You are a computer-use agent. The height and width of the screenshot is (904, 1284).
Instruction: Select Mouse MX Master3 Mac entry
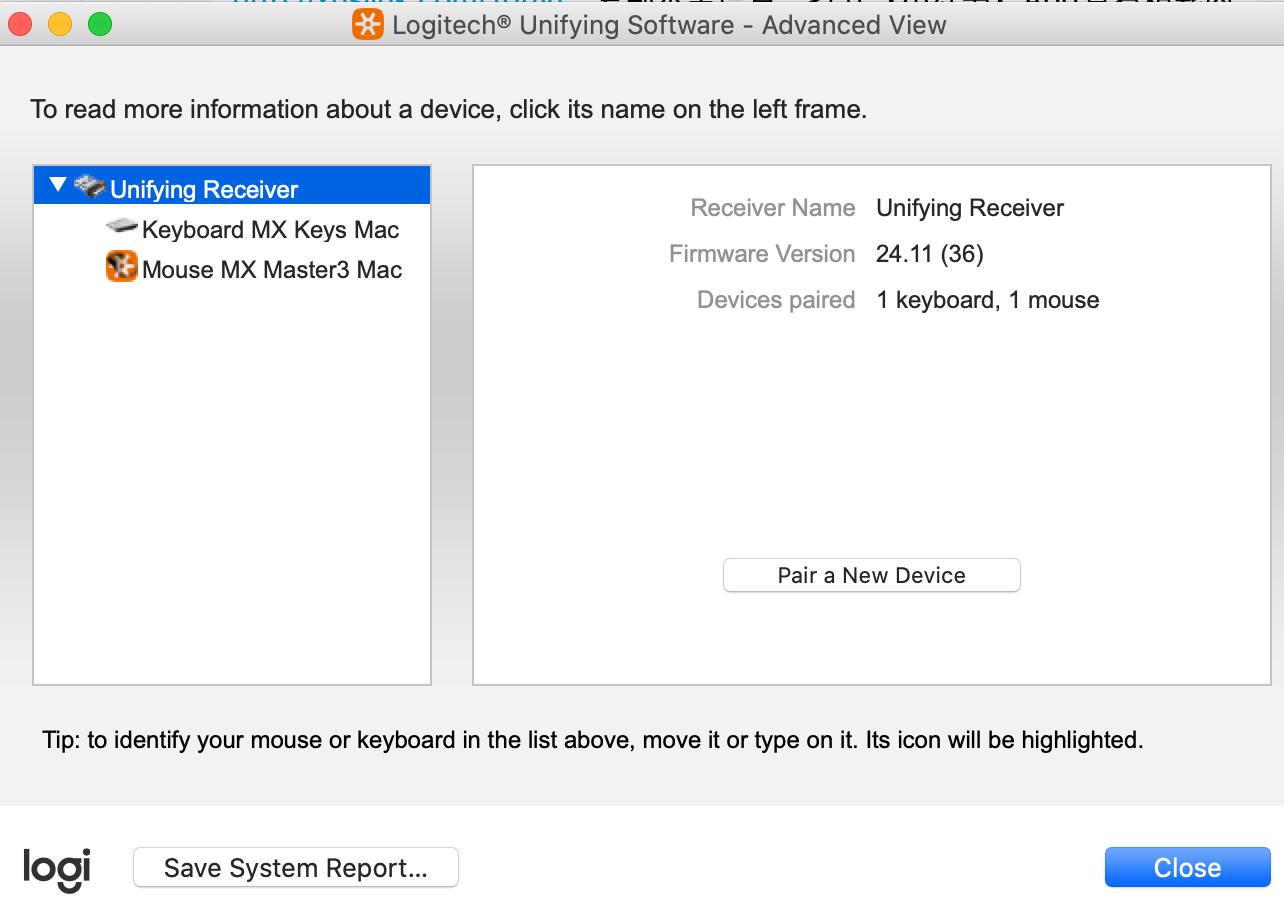click(272, 270)
